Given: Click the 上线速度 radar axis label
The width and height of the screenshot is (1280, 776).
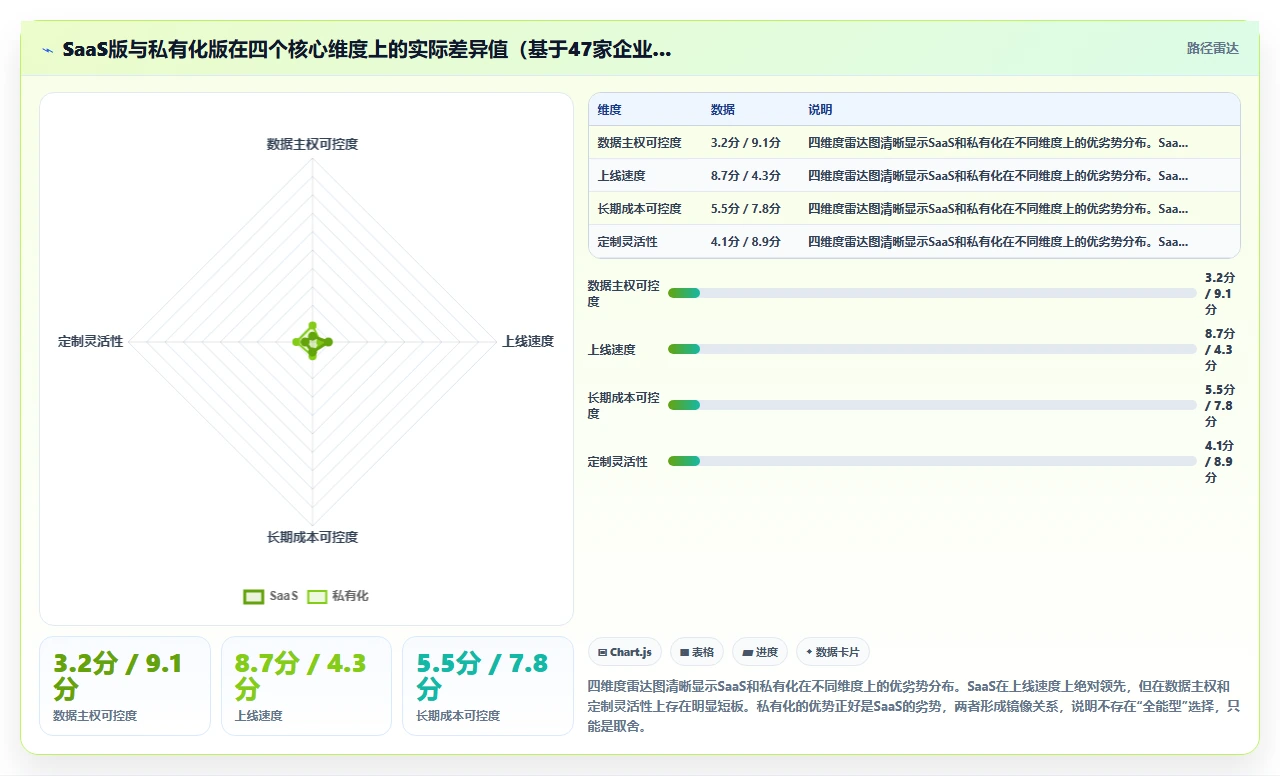Looking at the screenshot, I should pyautogui.click(x=528, y=341).
